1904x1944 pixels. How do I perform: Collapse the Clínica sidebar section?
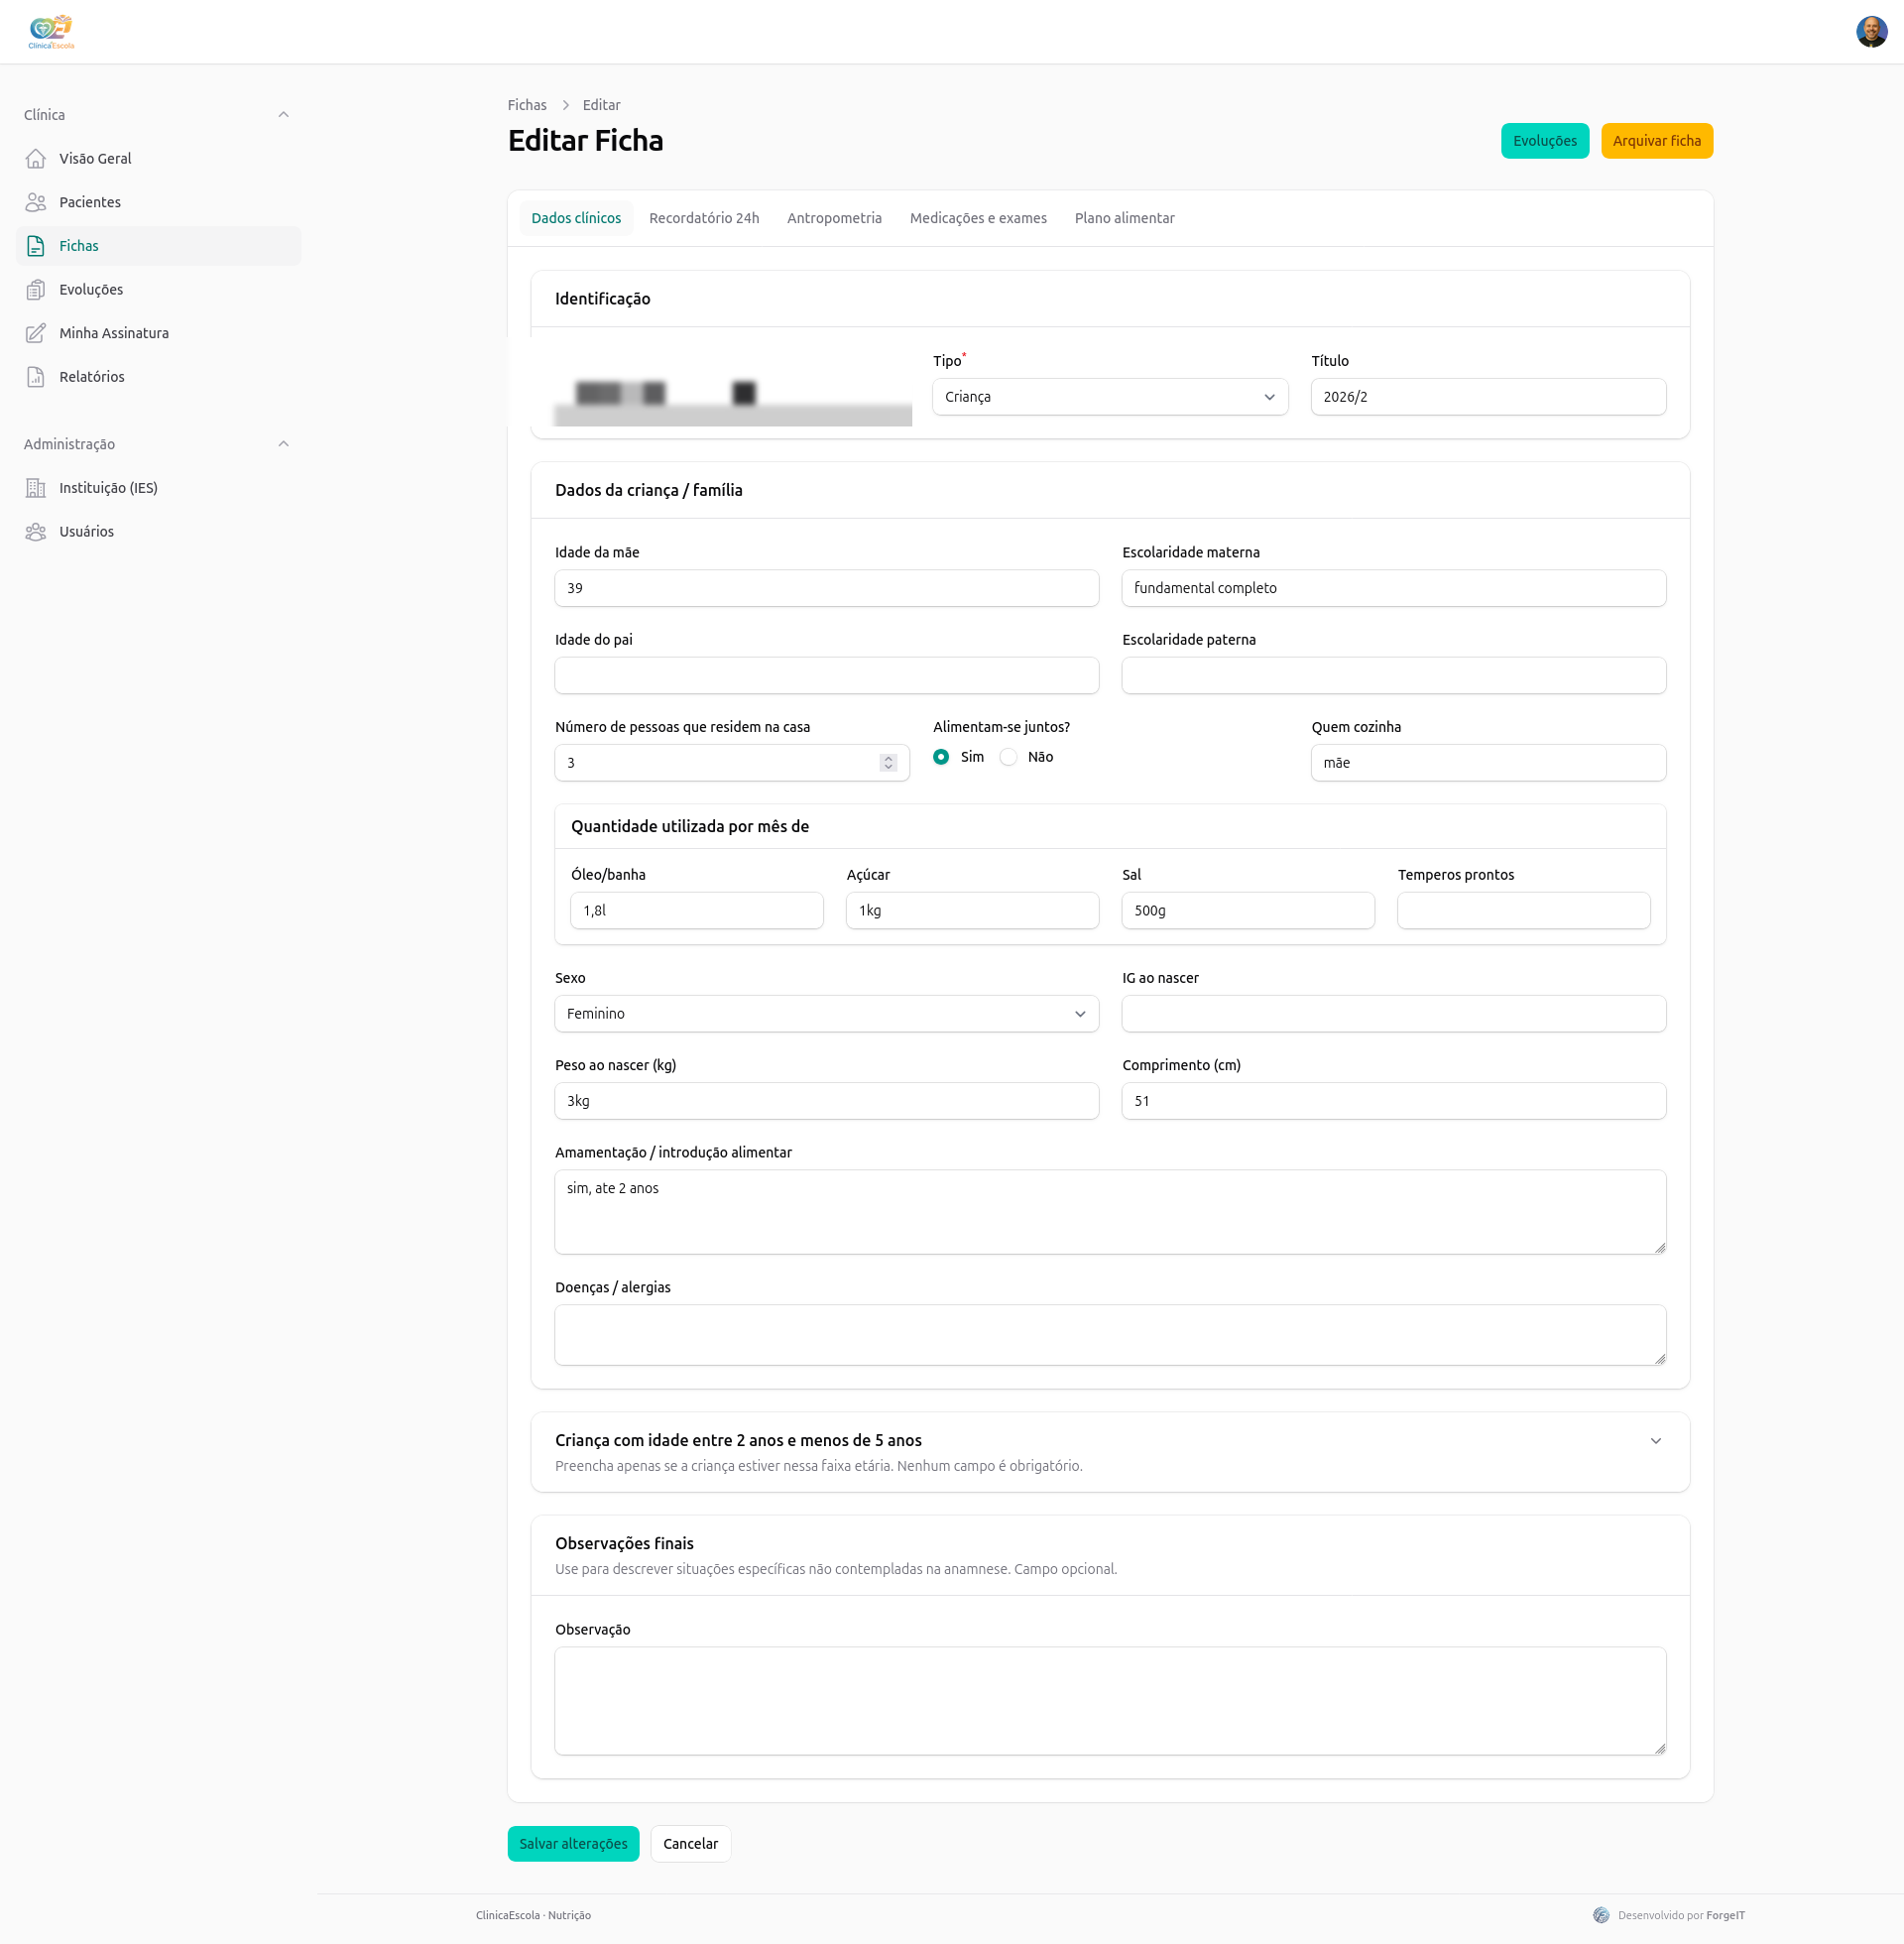pyautogui.click(x=283, y=115)
